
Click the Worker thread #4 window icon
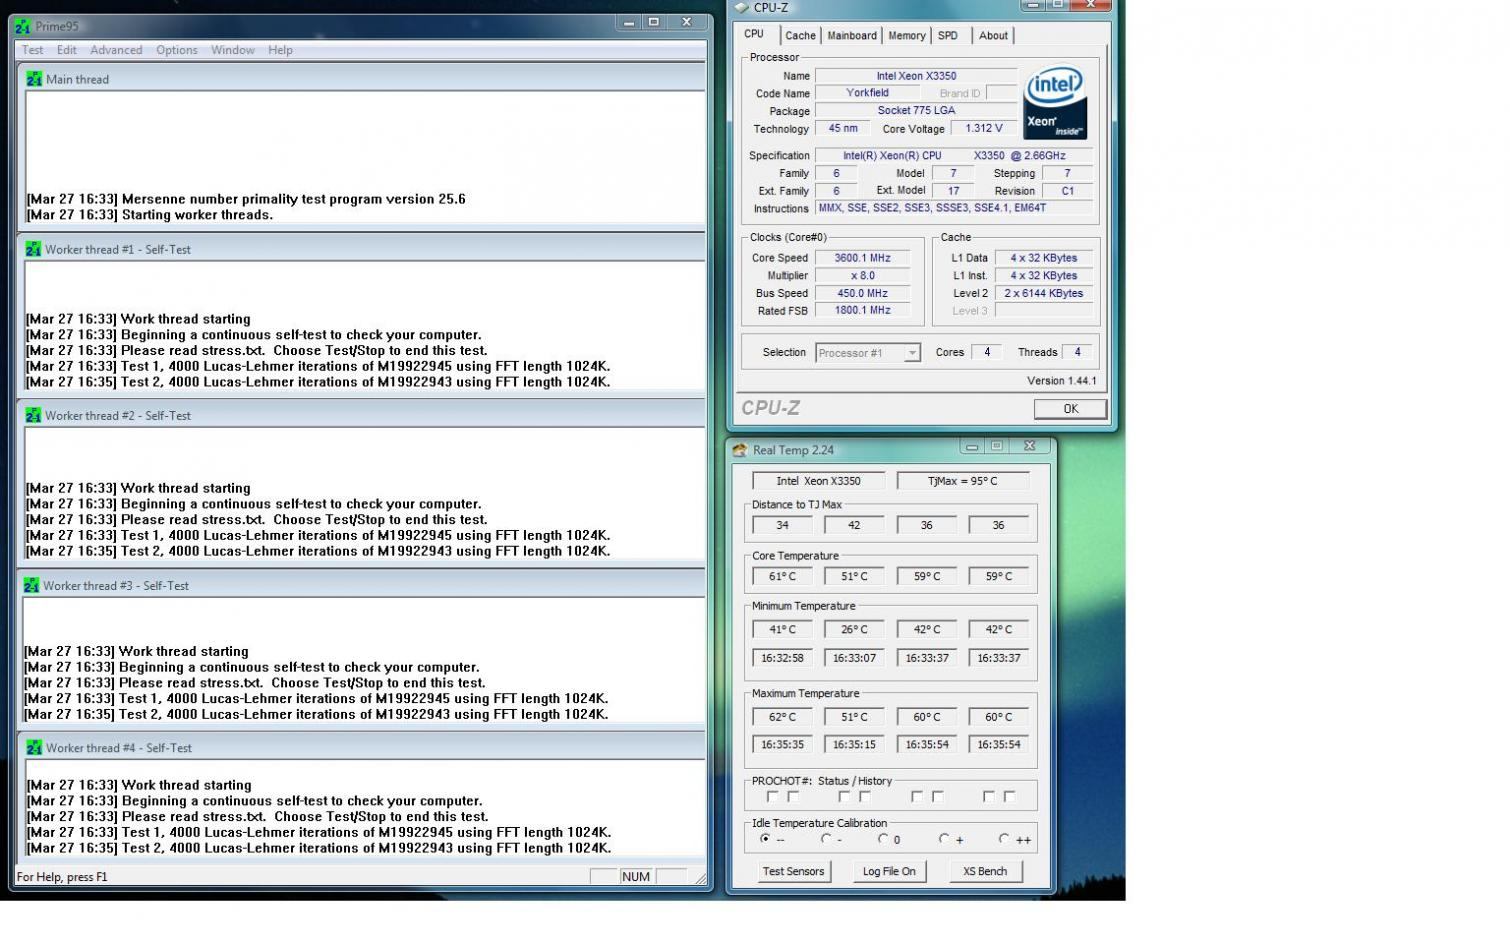[35, 747]
